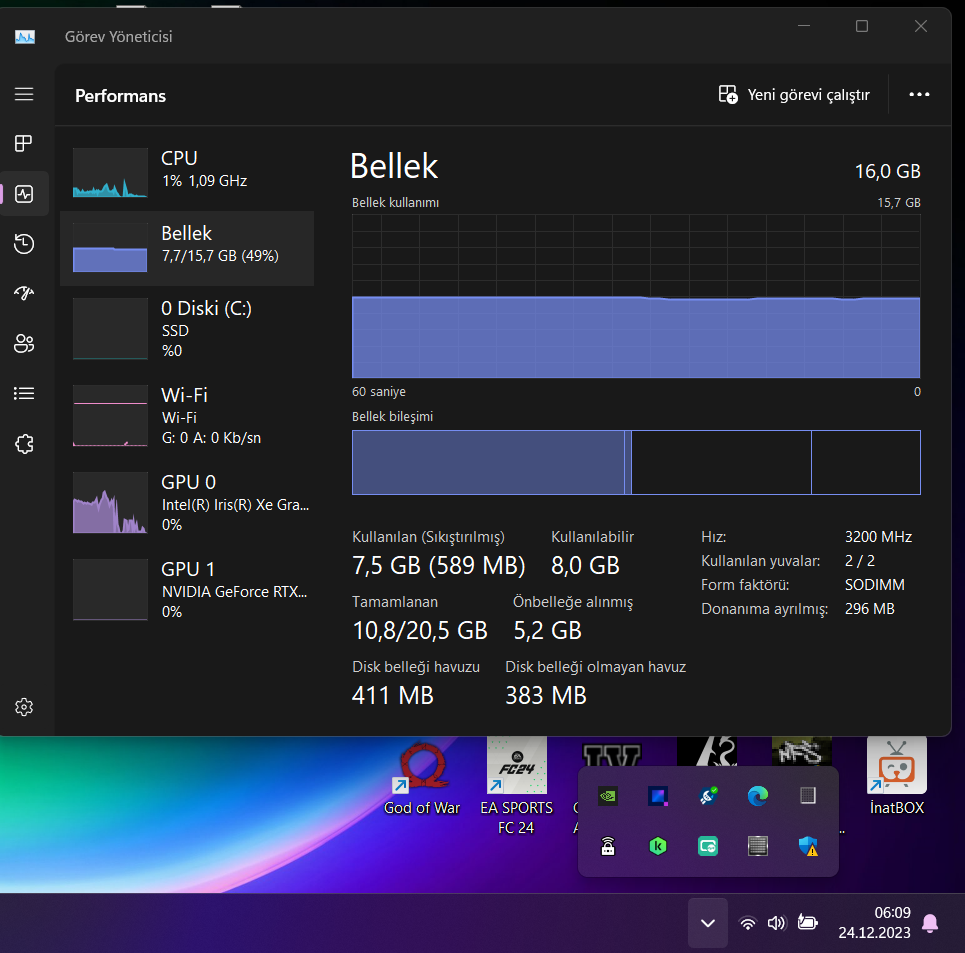Select the CPU performance entry
This screenshot has width=965, height=953.
click(187, 173)
